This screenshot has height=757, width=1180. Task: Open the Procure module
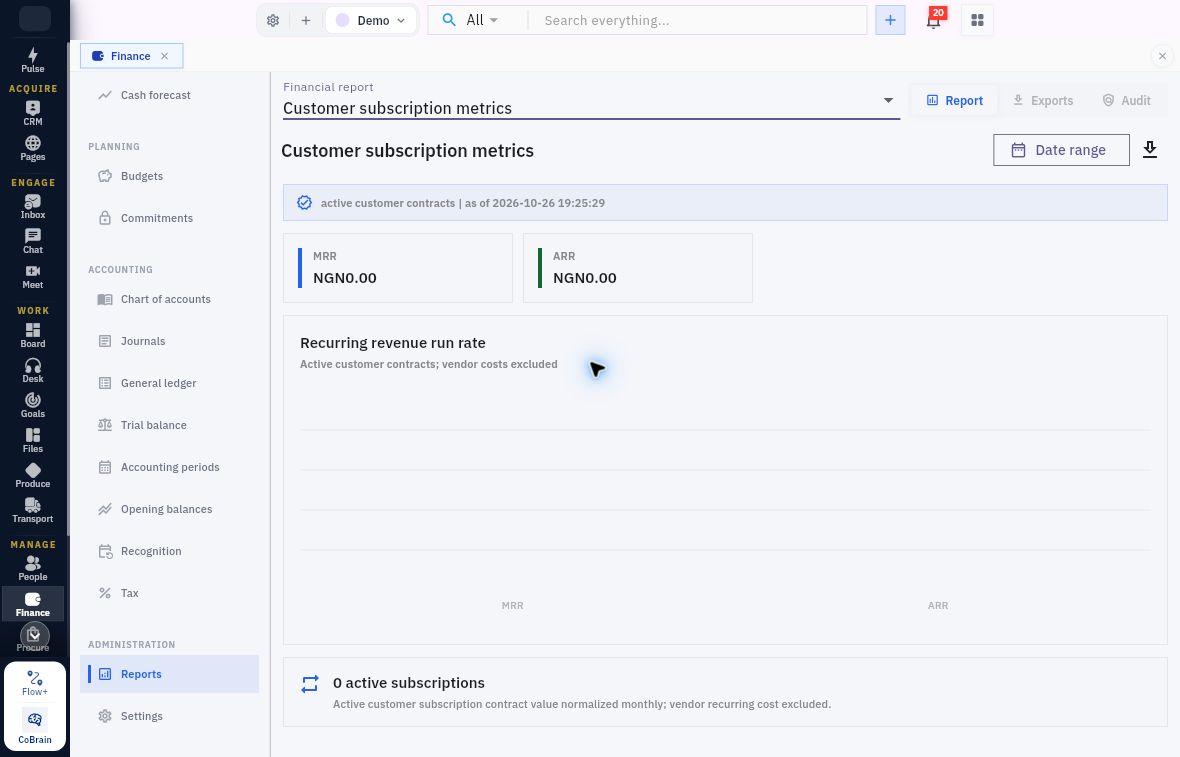(x=32, y=638)
